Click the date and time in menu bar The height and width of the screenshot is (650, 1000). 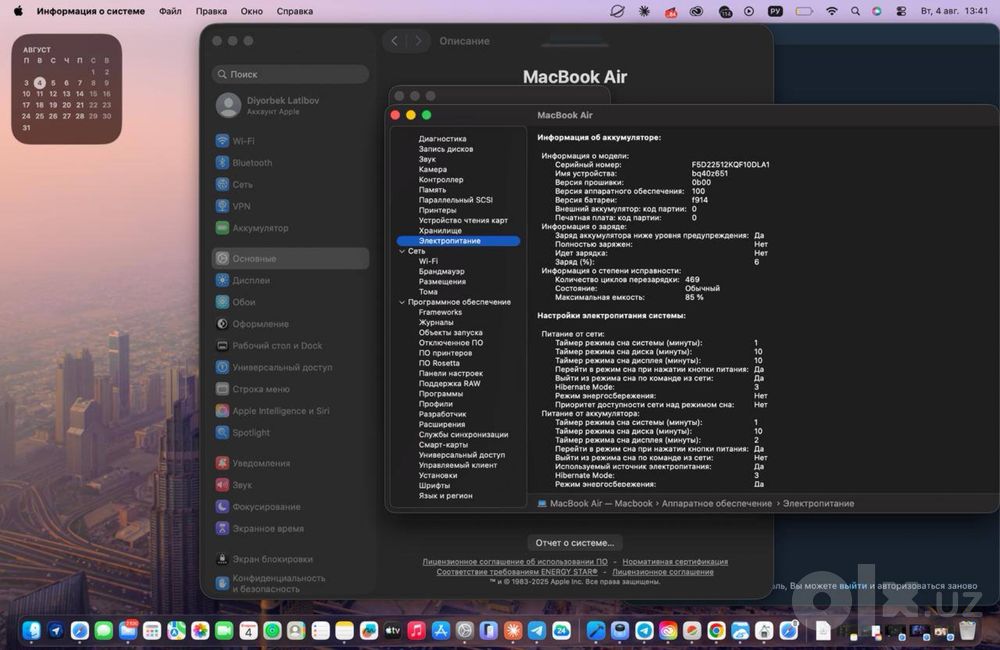coord(954,11)
